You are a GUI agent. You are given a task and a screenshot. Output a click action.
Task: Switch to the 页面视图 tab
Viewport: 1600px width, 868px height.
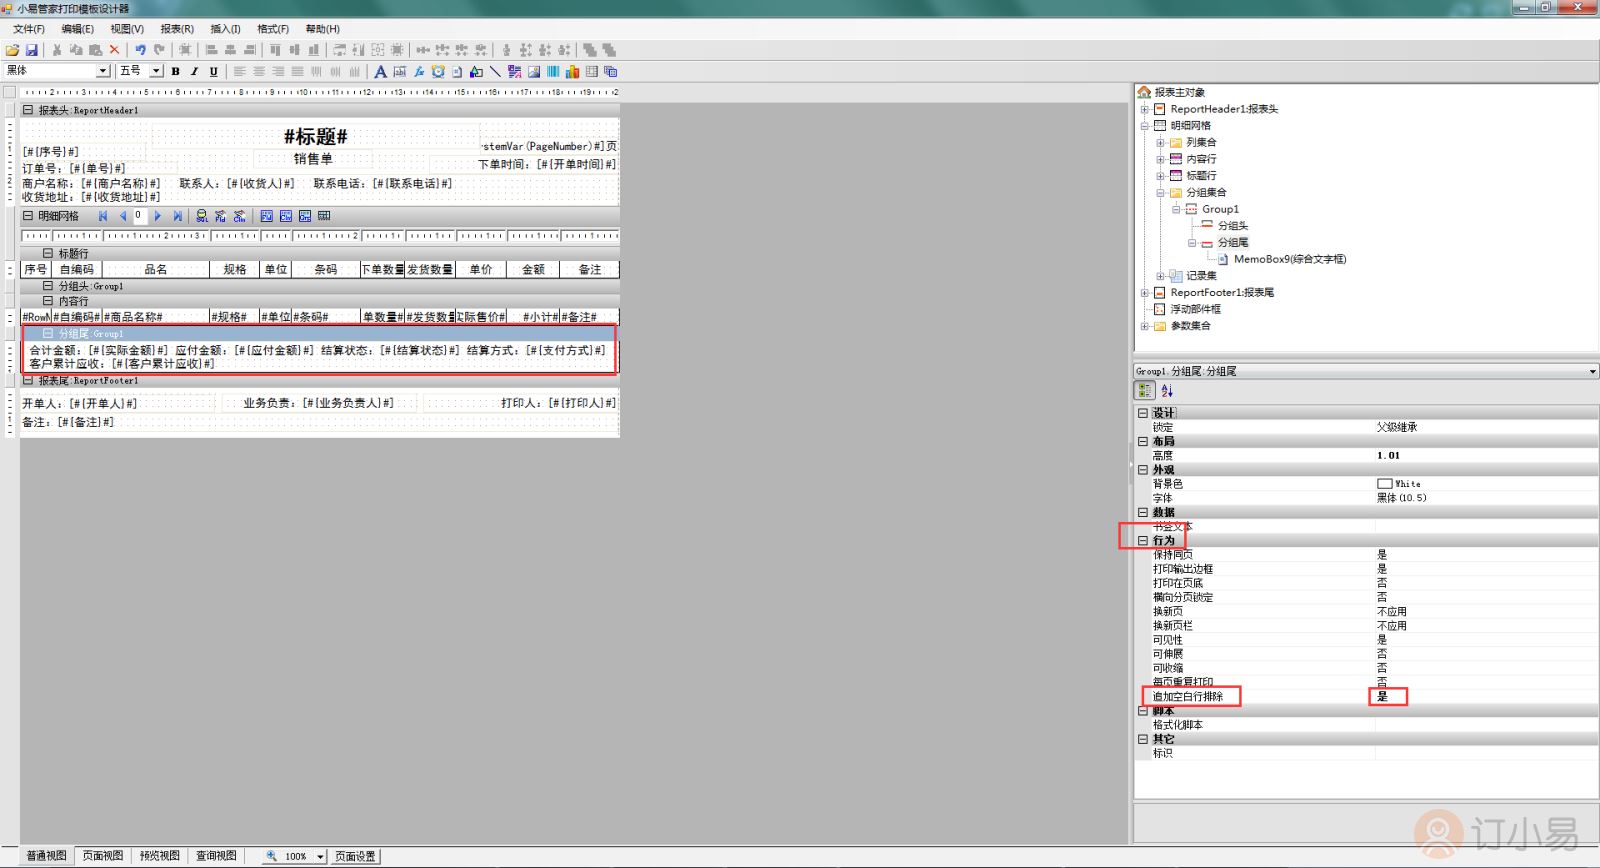point(103,856)
